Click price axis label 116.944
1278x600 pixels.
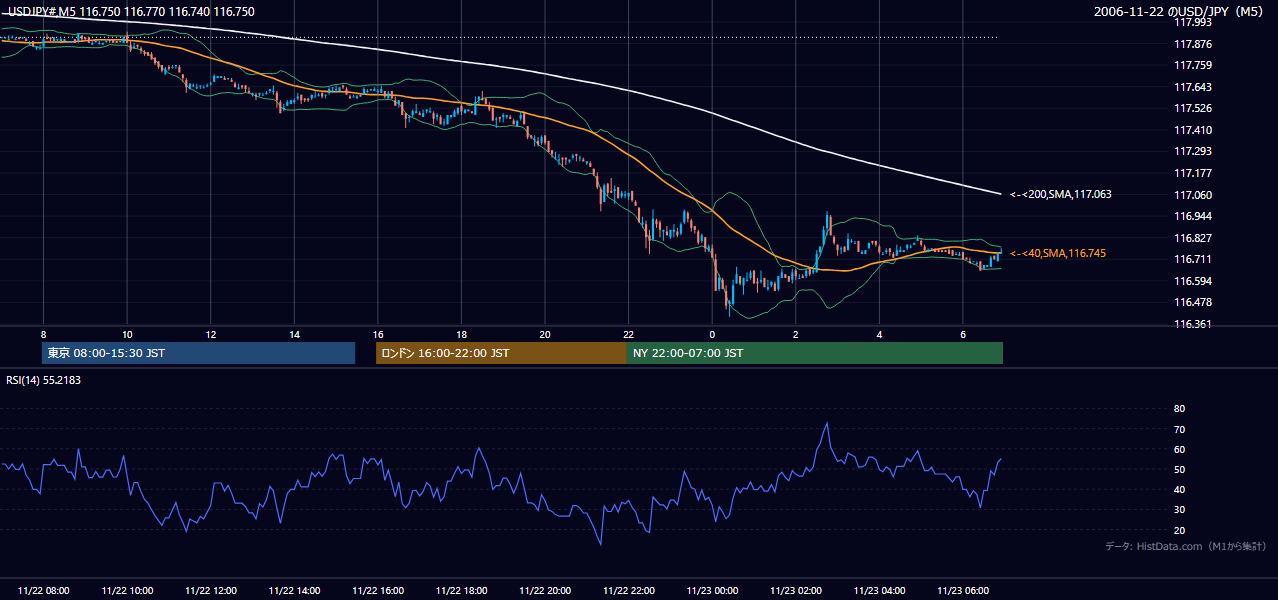1192,216
